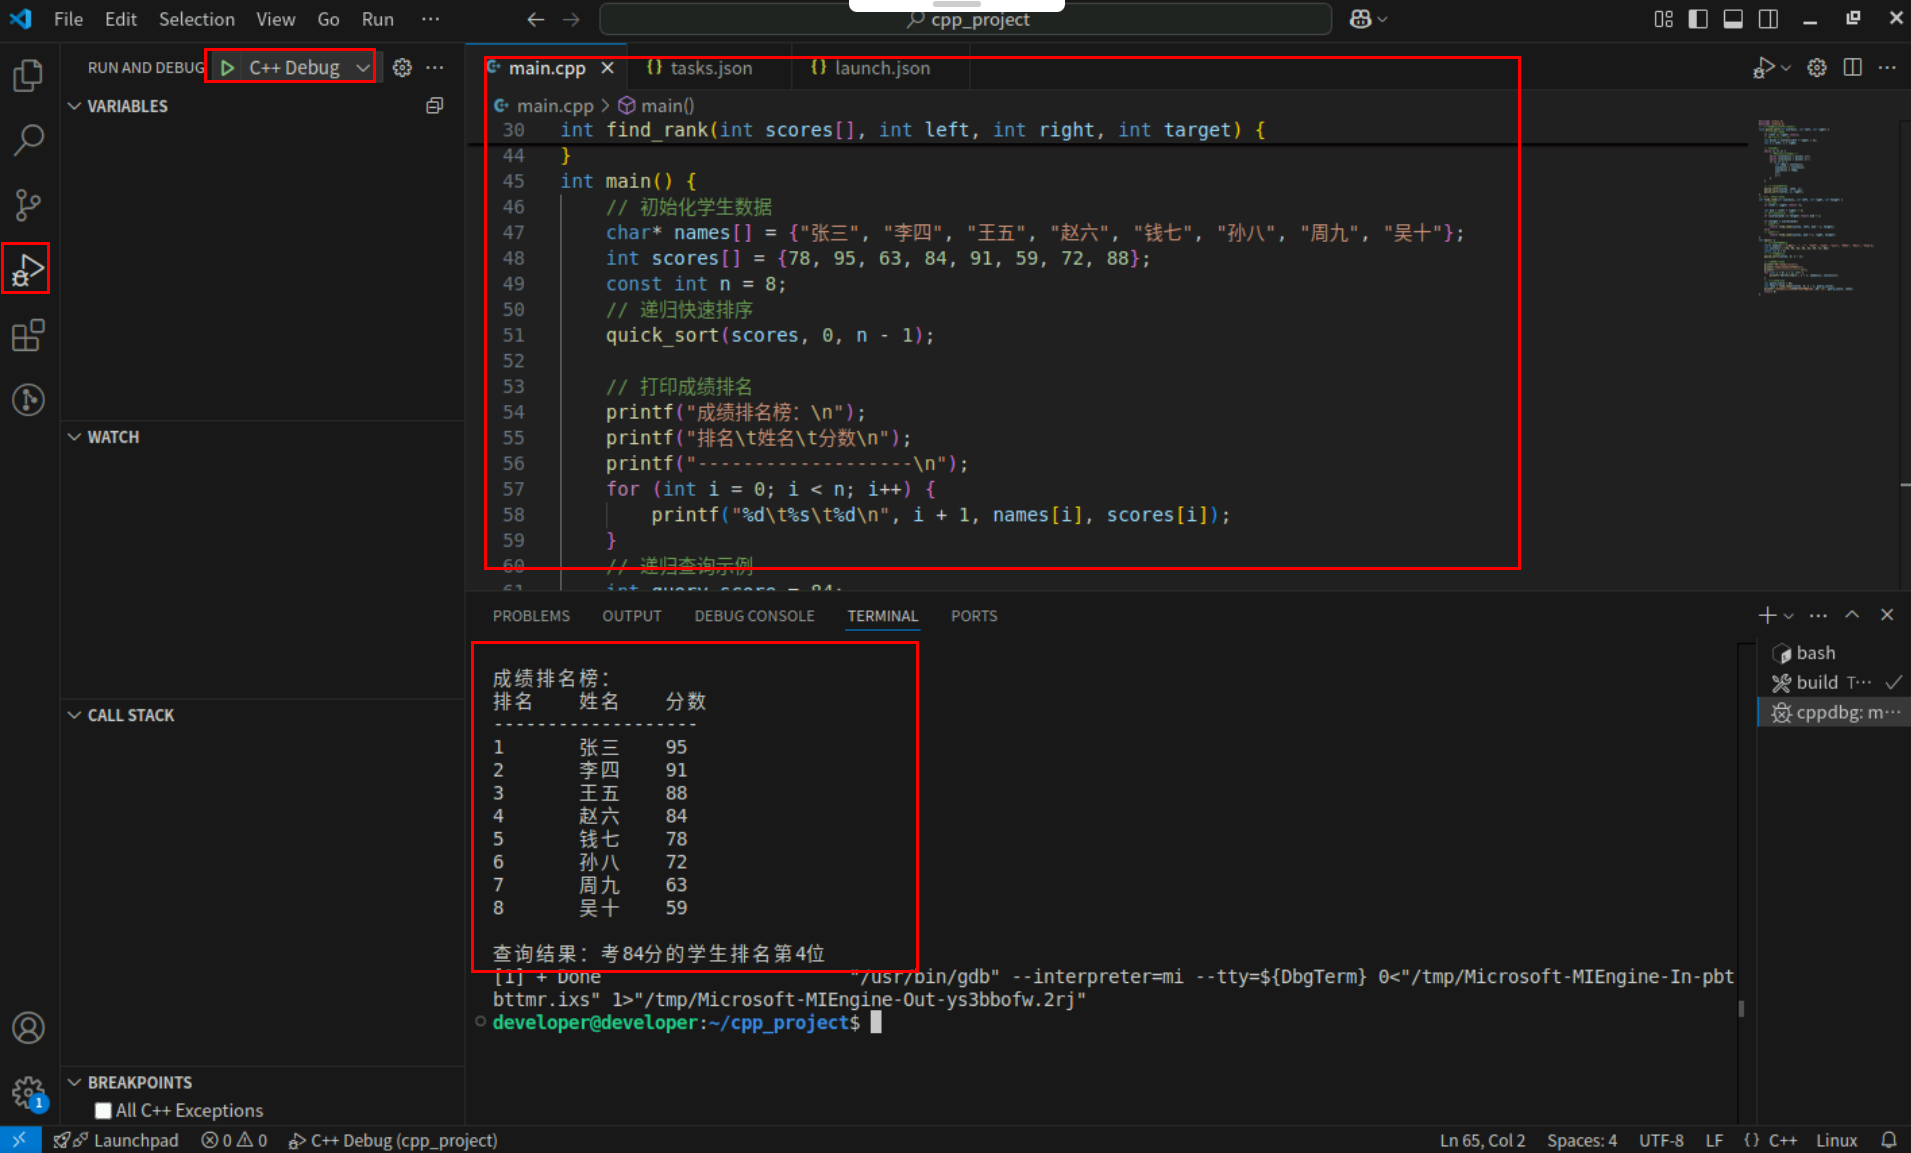Go back with the navigation arrow

536,19
